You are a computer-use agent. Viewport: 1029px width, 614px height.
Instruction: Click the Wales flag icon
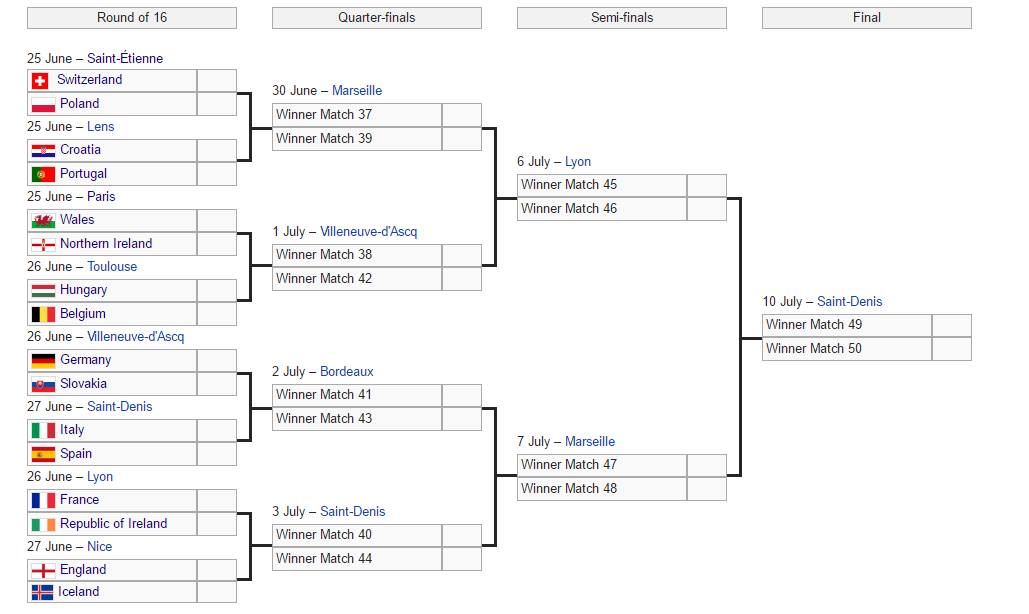[x=43, y=220]
